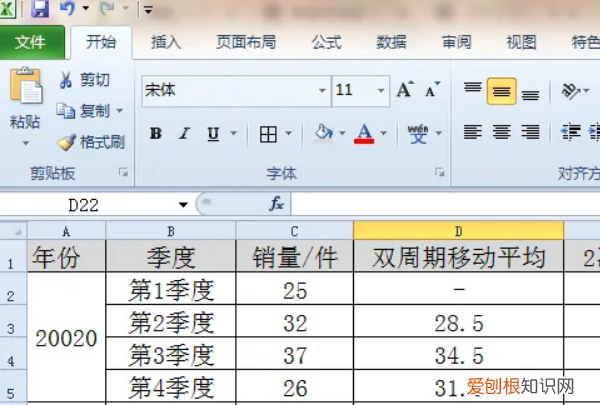The width and height of the screenshot is (600, 405).
Task: Click the 复制 button
Action: [83, 111]
